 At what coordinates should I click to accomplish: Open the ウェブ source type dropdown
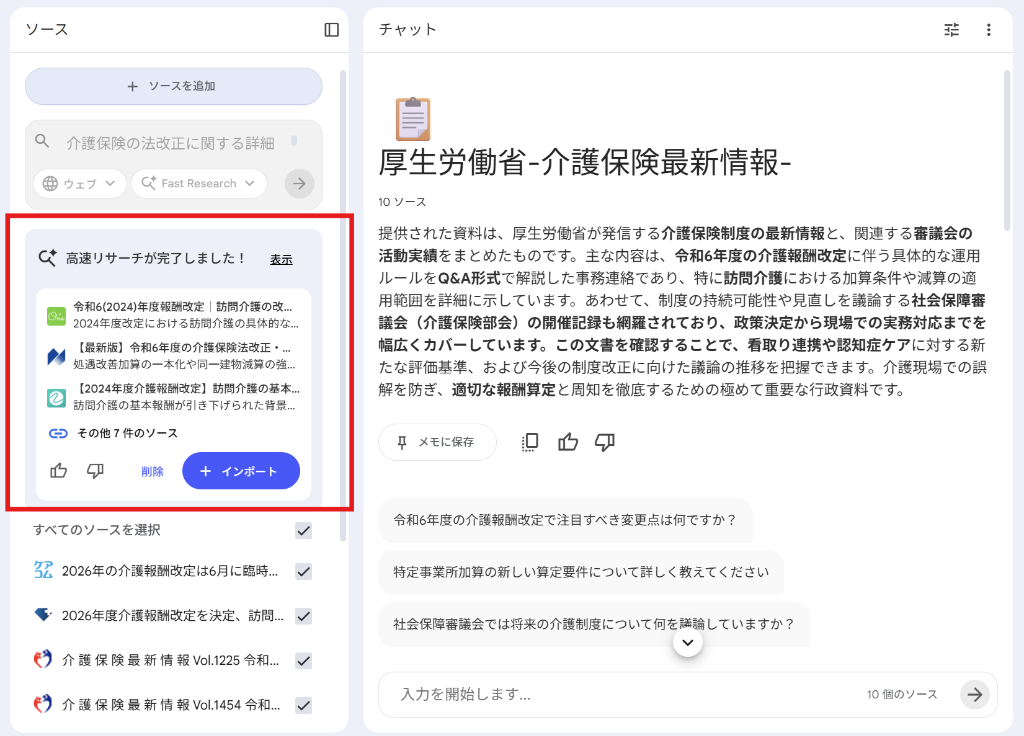coord(79,184)
